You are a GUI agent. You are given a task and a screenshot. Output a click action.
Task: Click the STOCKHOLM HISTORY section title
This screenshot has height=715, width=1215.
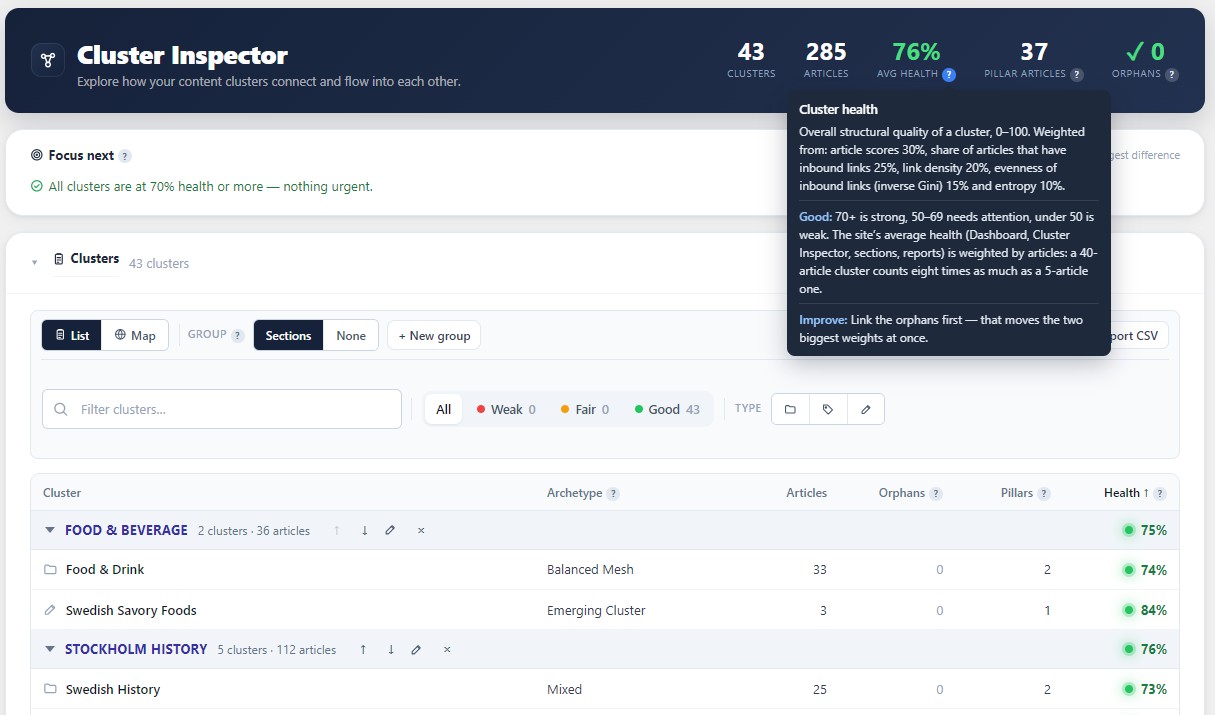click(x=136, y=649)
